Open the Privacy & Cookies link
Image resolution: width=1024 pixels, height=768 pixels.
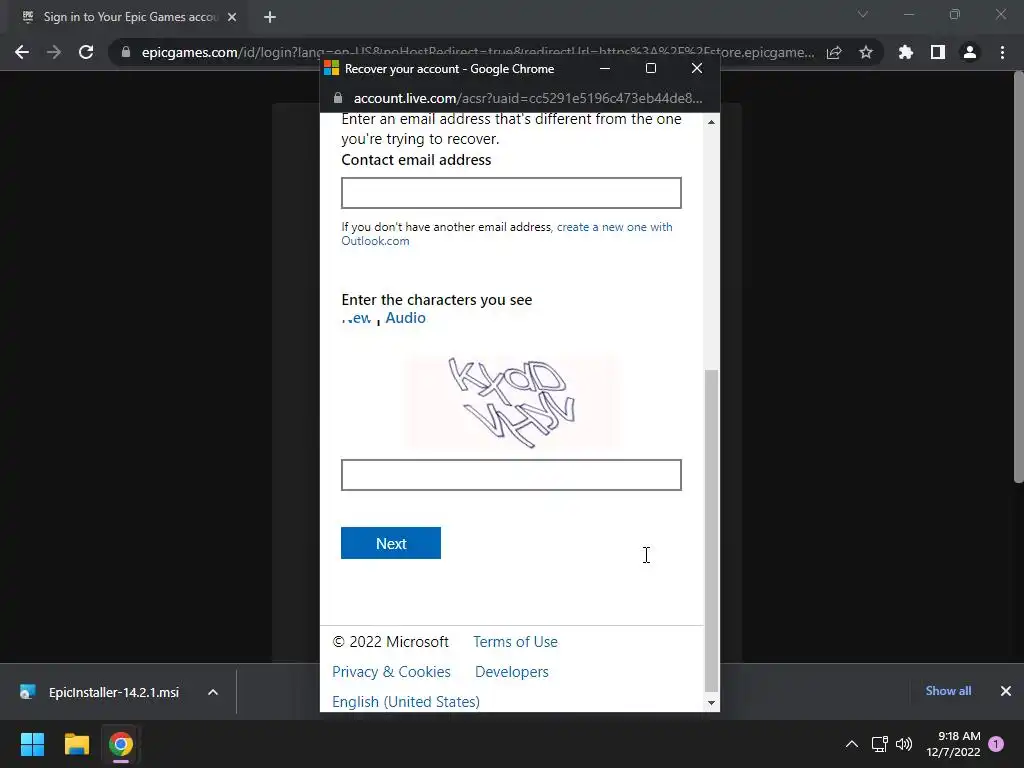coord(391,672)
